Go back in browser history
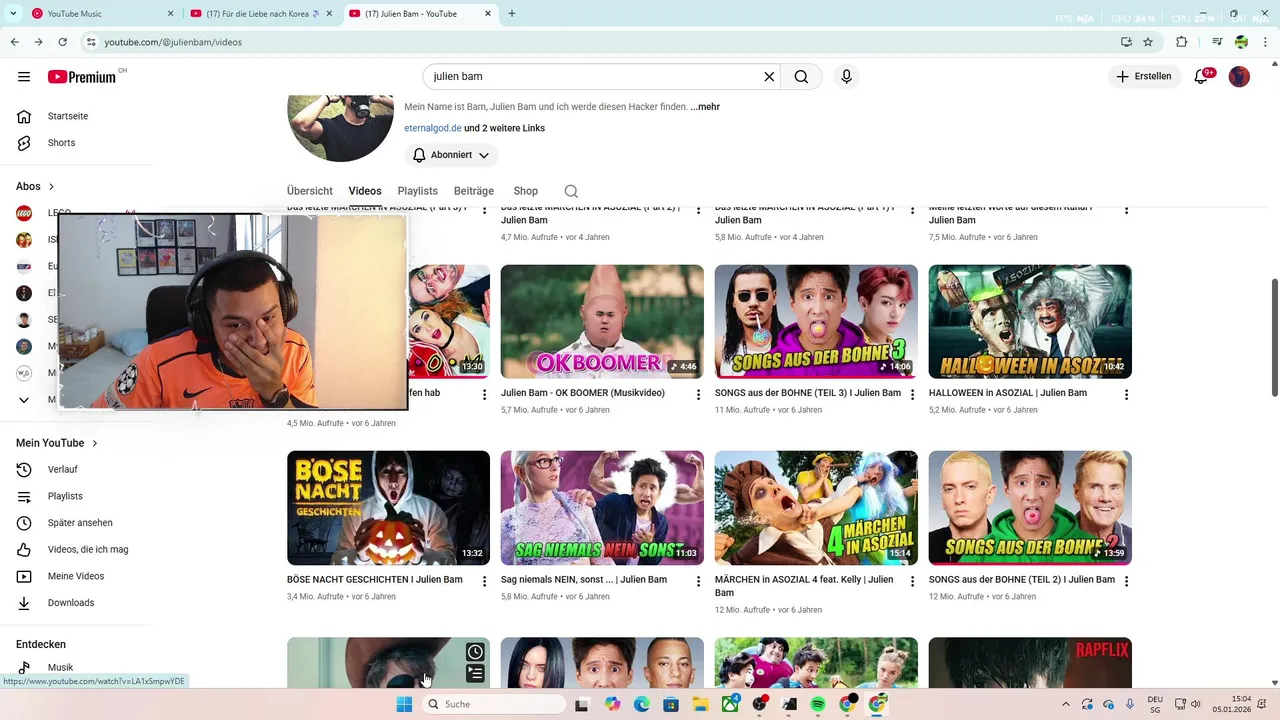 tap(14, 42)
